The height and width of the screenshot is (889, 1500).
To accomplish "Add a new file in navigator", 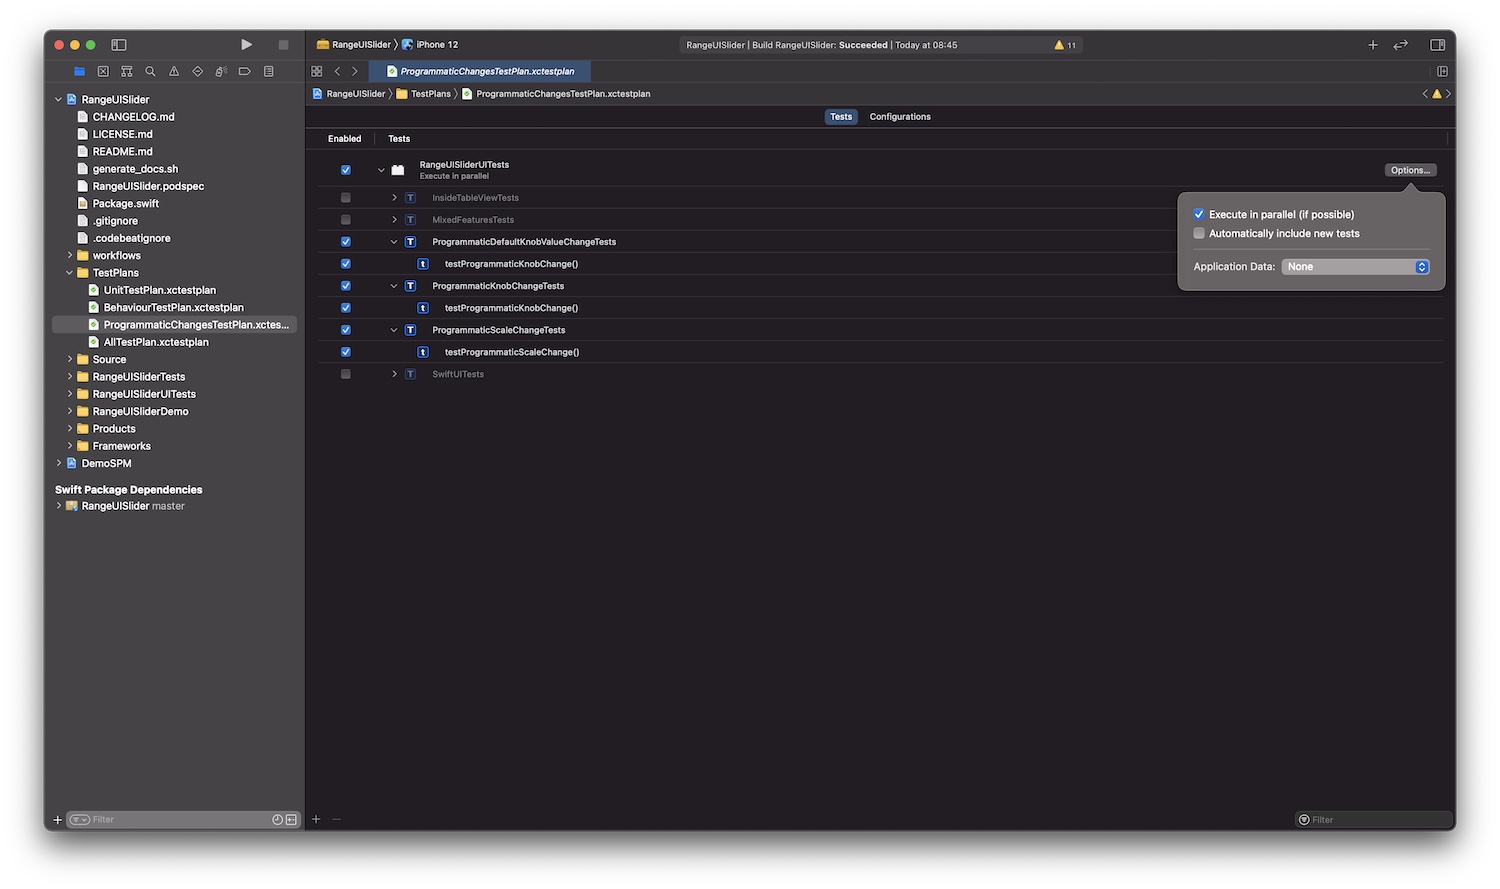I will 57,820.
